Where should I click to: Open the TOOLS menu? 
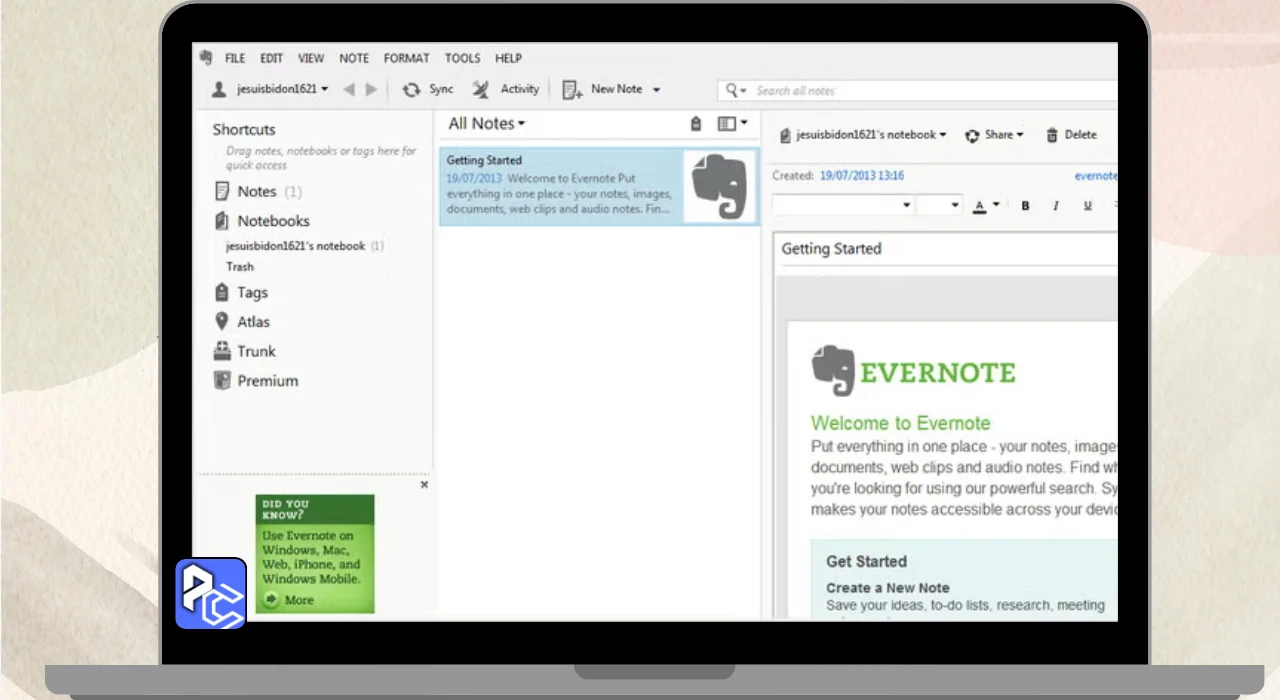coord(462,58)
